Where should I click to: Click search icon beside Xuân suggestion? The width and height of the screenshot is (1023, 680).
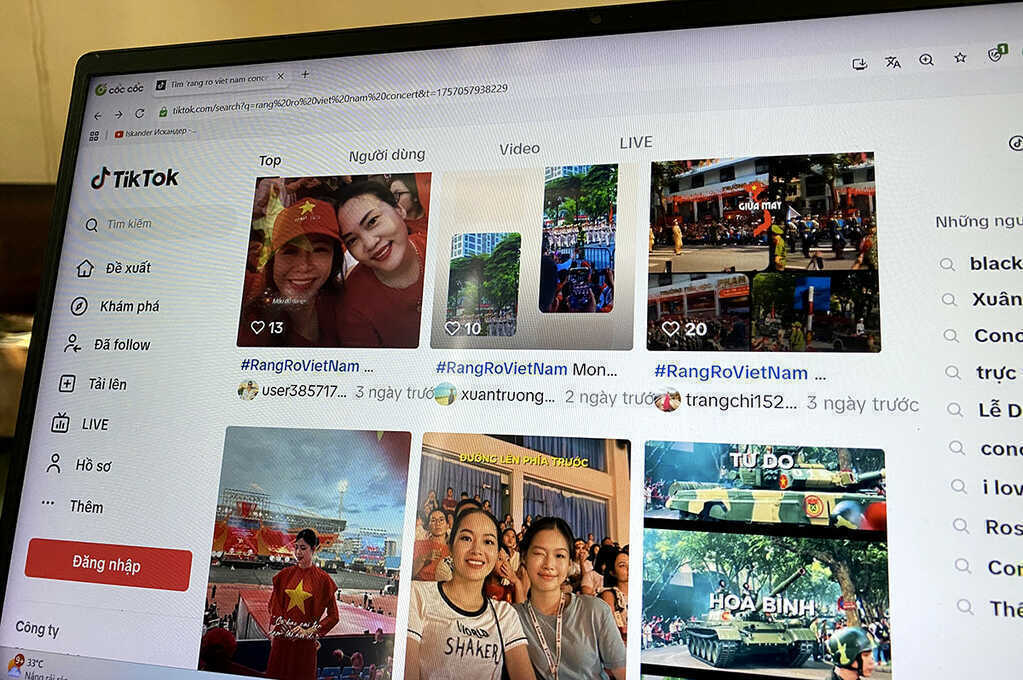pos(949,300)
